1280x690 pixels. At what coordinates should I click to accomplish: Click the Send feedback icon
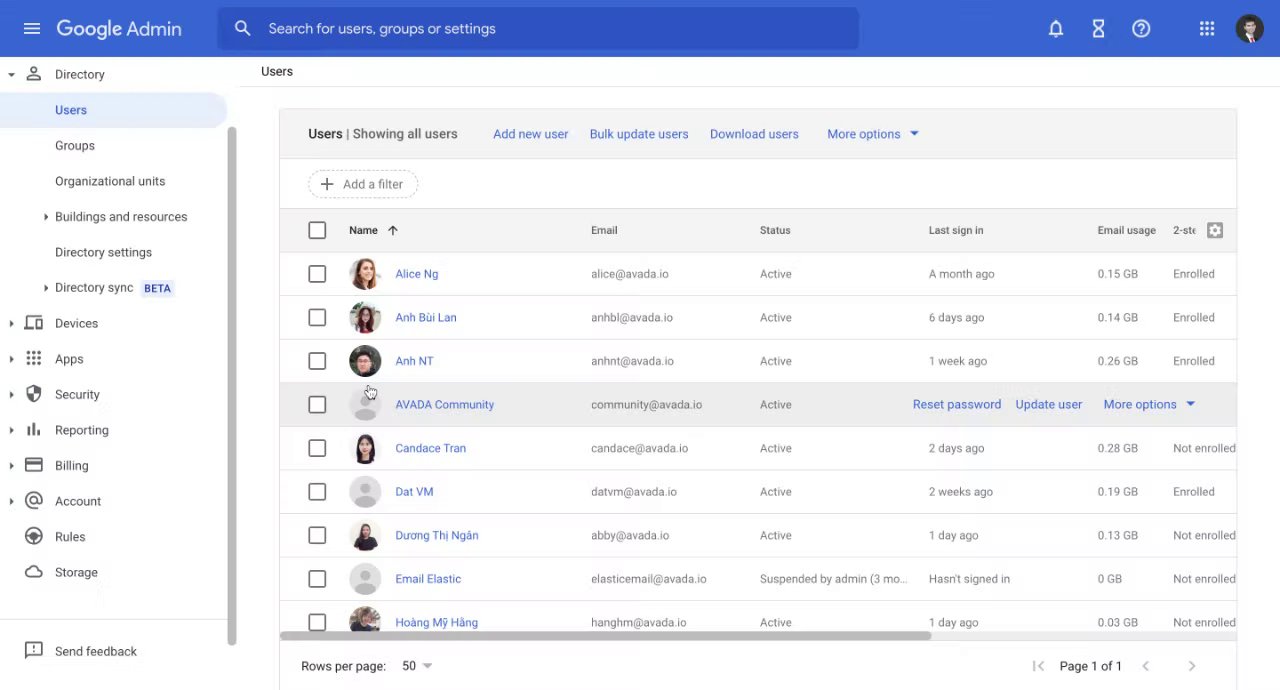34,651
